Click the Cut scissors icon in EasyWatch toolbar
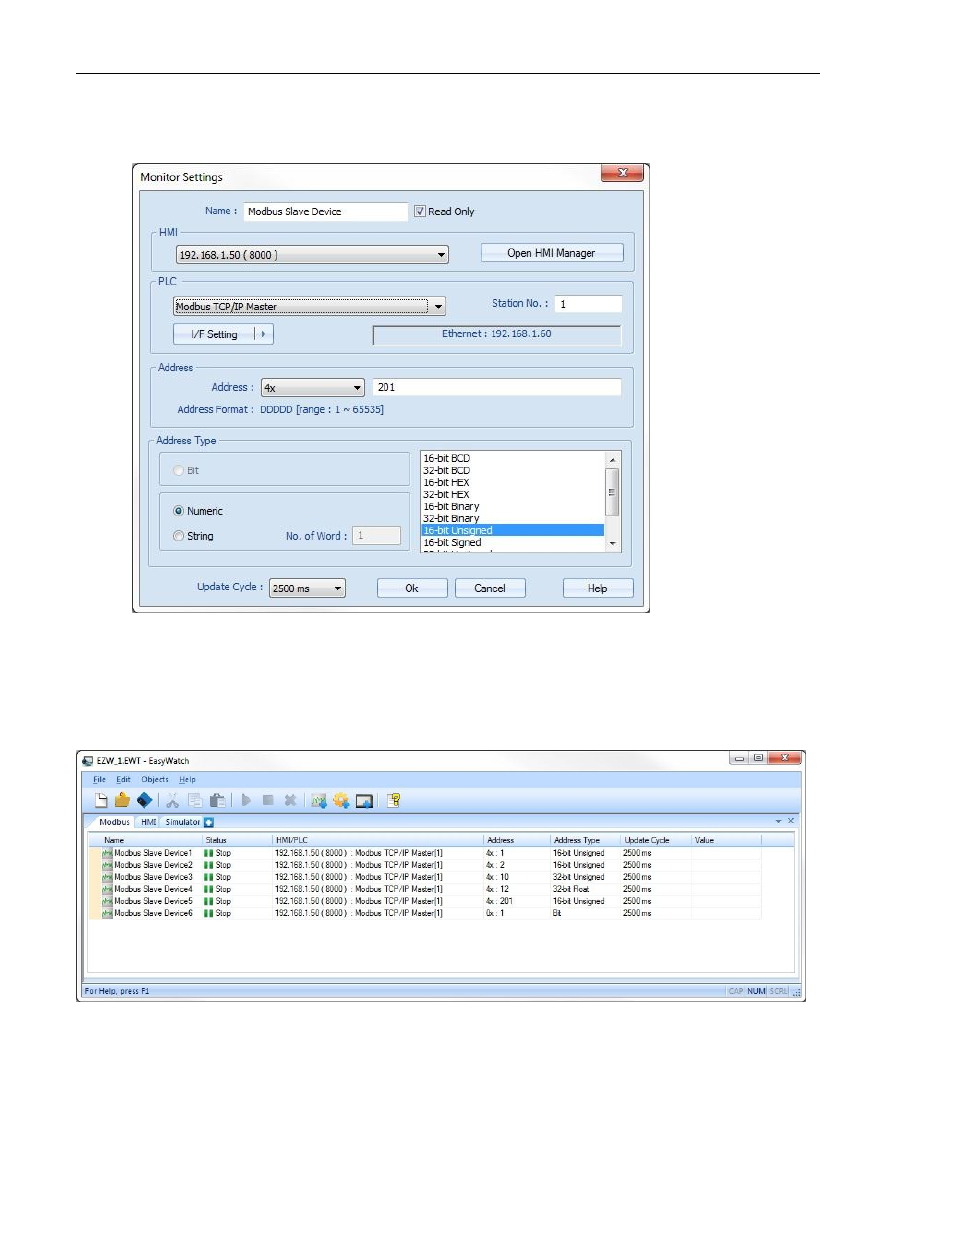 tap(172, 800)
